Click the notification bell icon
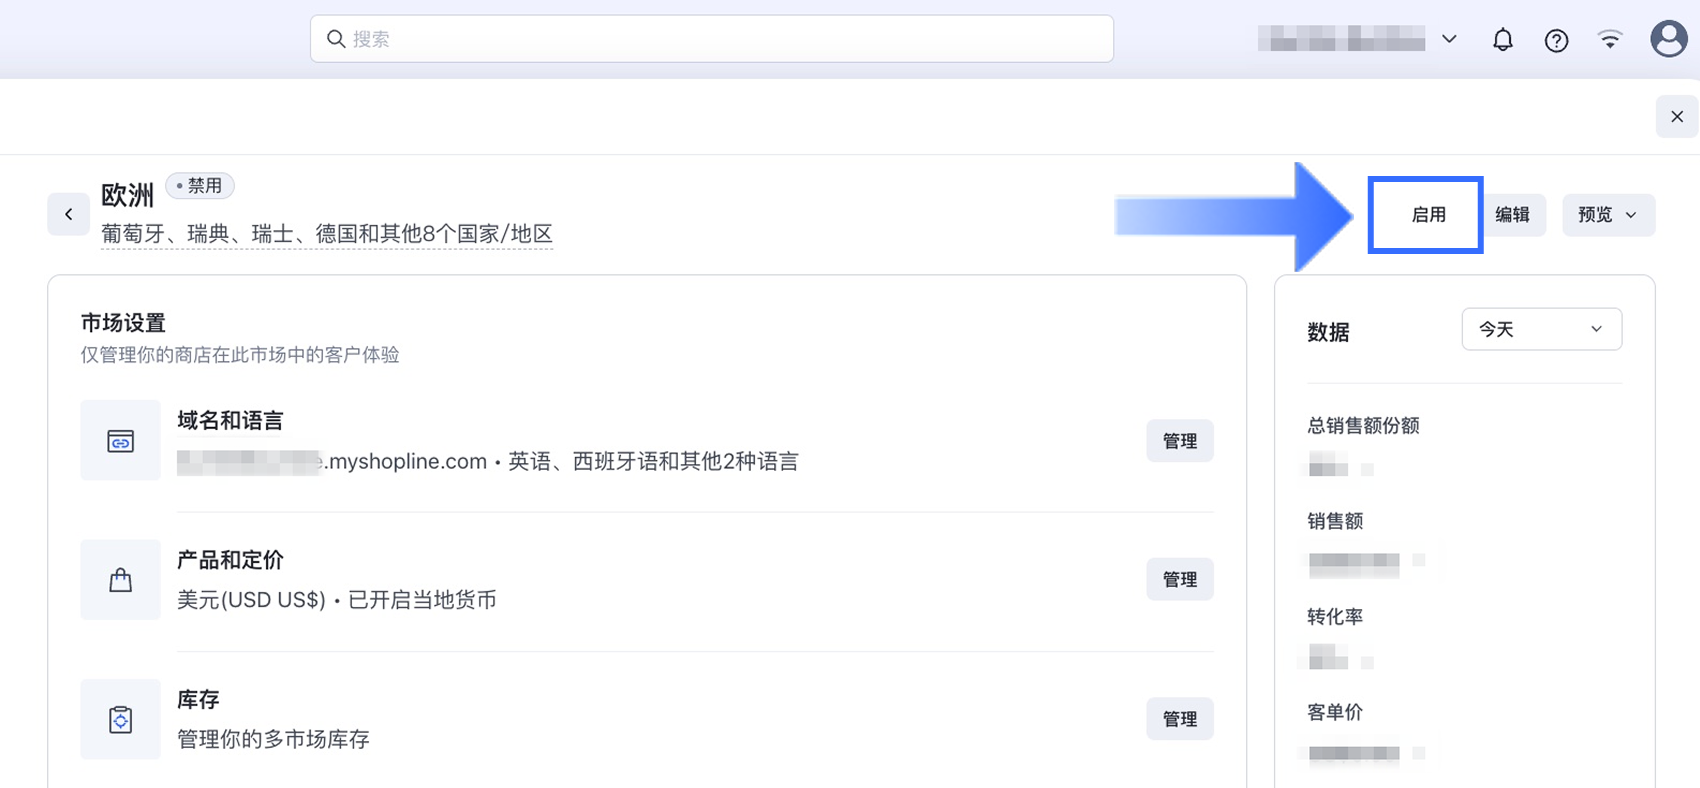Viewport: 1700px width, 788px height. pos(1502,40)
